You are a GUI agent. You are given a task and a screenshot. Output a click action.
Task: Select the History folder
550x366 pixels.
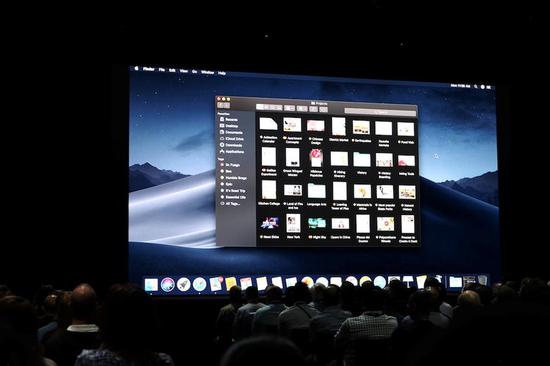[x=362, y=160]
